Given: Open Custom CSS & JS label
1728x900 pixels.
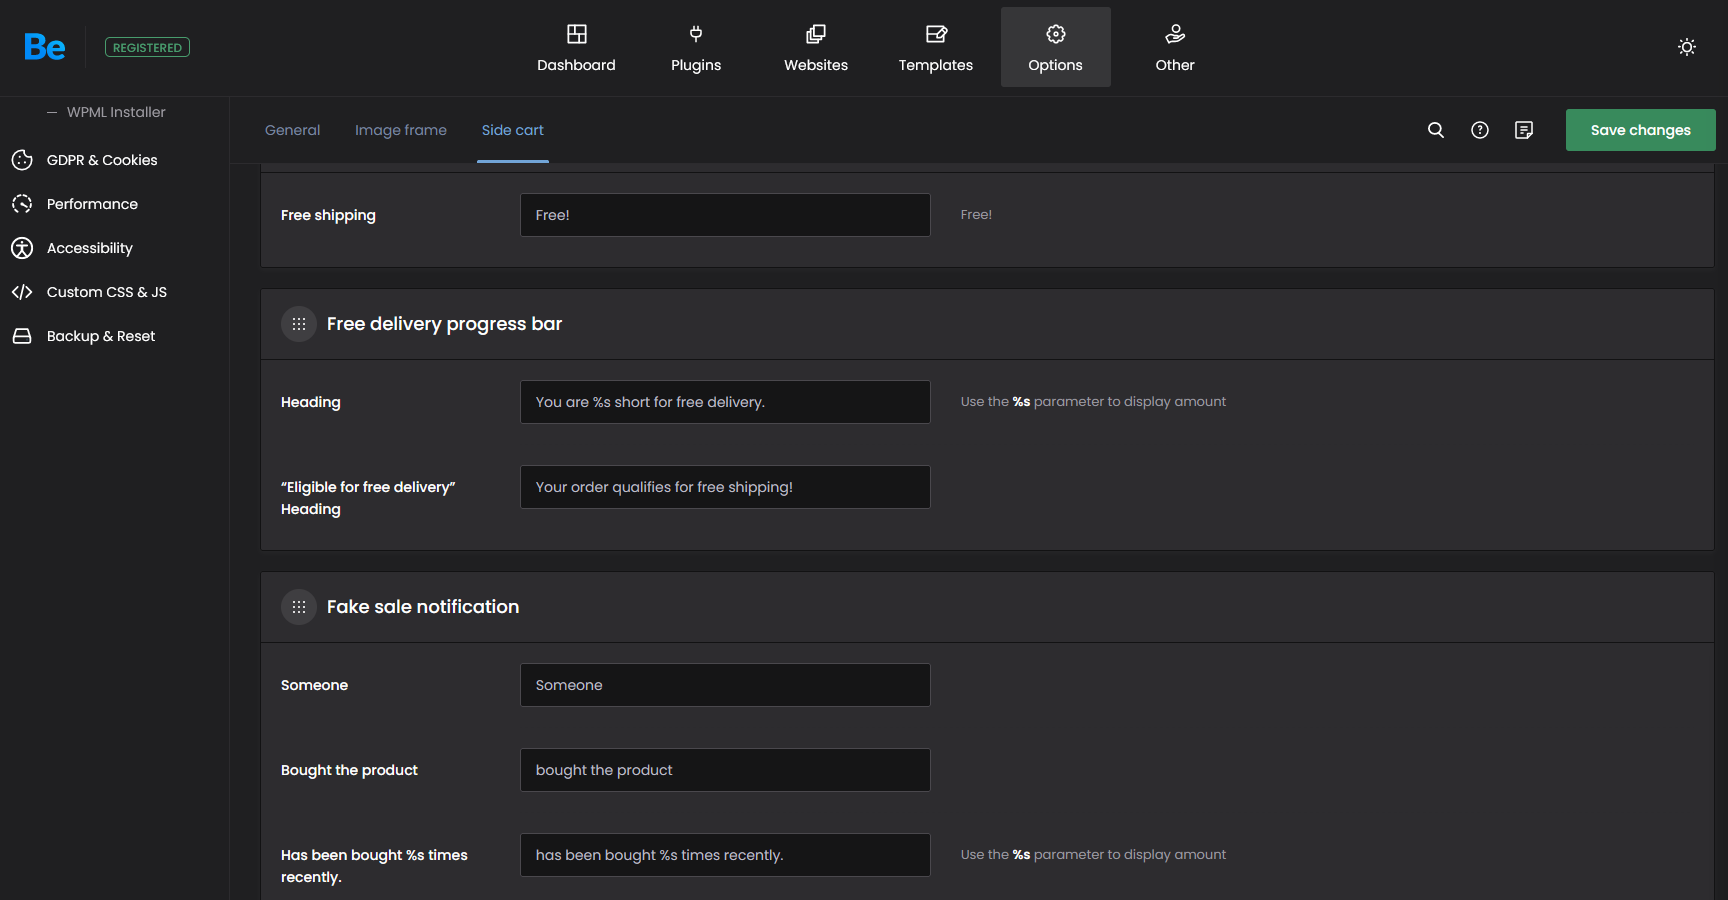Looking at the screenshot, I should (107, 292).
